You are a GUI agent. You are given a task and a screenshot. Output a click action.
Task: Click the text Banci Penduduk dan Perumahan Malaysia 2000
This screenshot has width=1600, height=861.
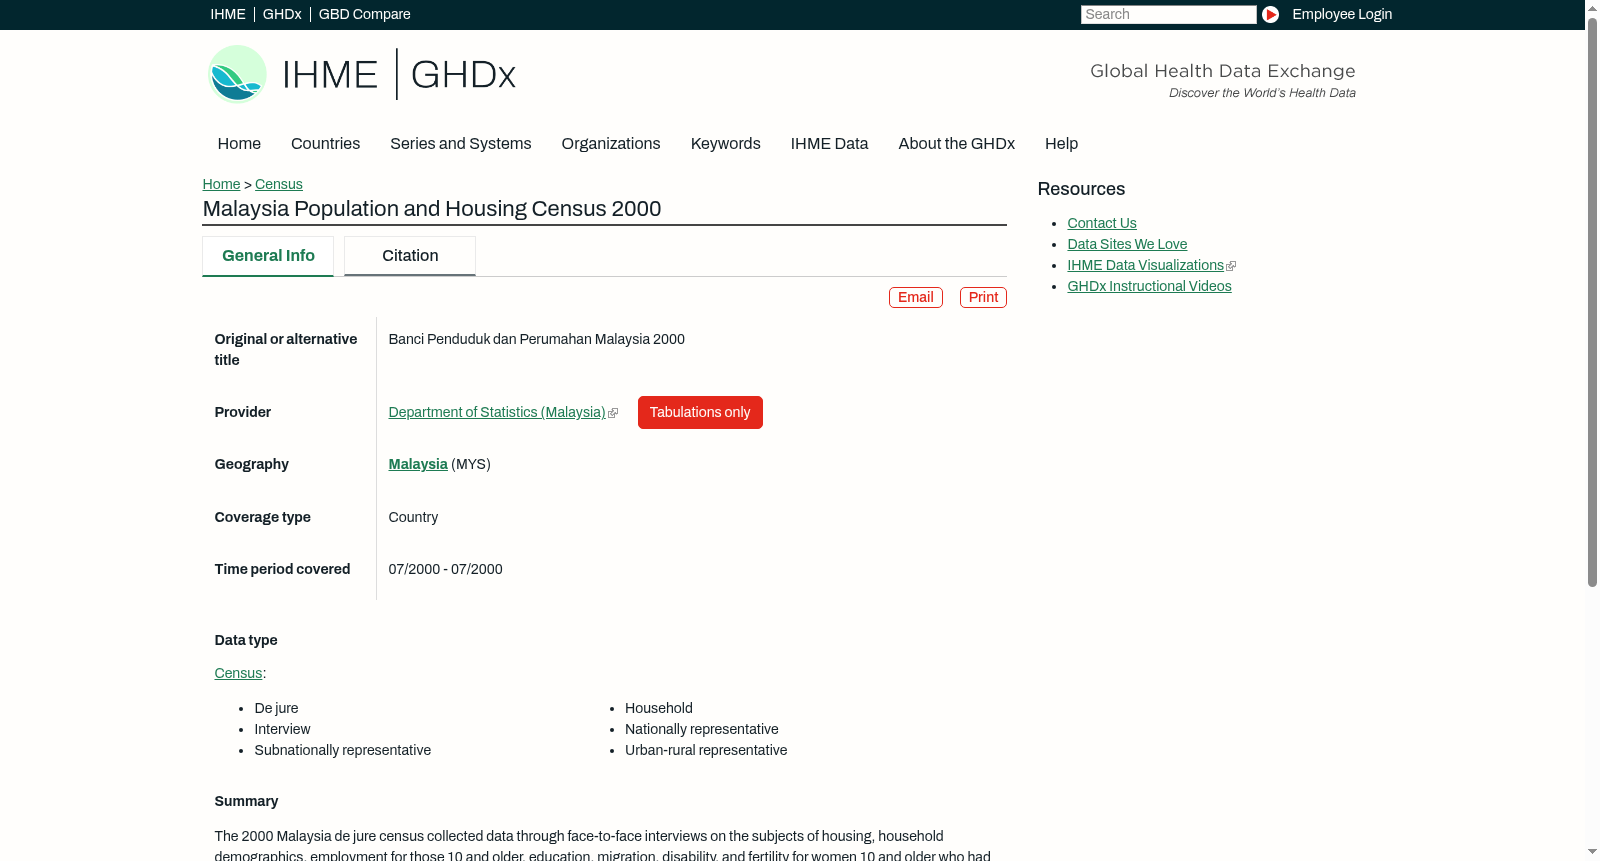(537, 339)
